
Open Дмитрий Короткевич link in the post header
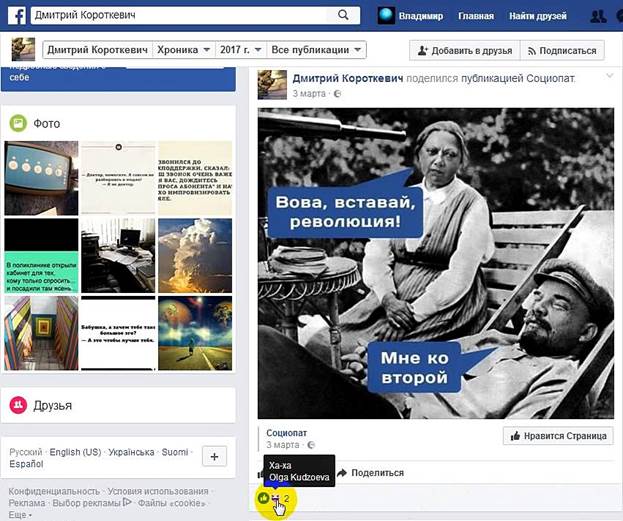coord(348,78)
